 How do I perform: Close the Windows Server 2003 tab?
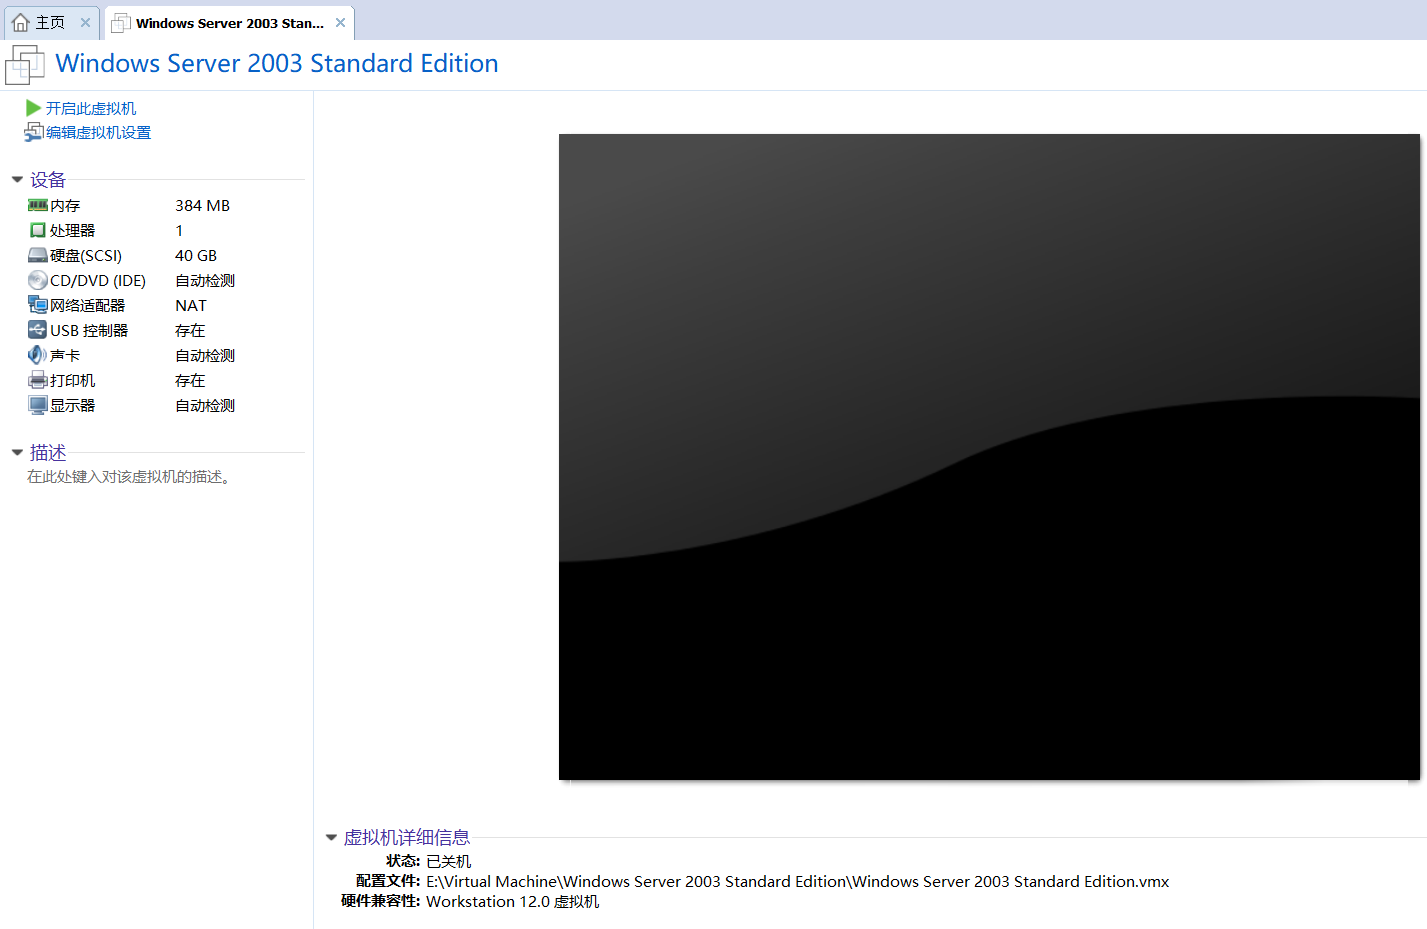[x=340, y=22]
